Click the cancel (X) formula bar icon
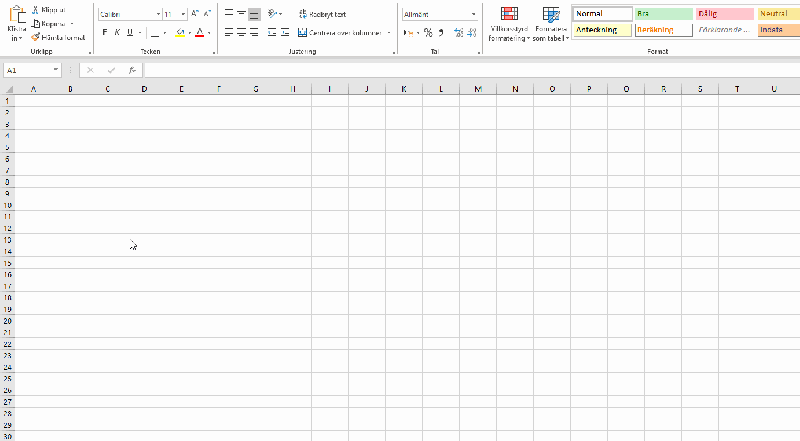 click(x=90, y=70)
